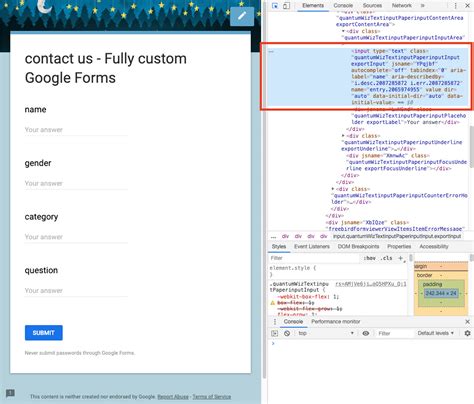Click the gender answer field
This screenshot has height=404, width=474.
pos(76,184)
